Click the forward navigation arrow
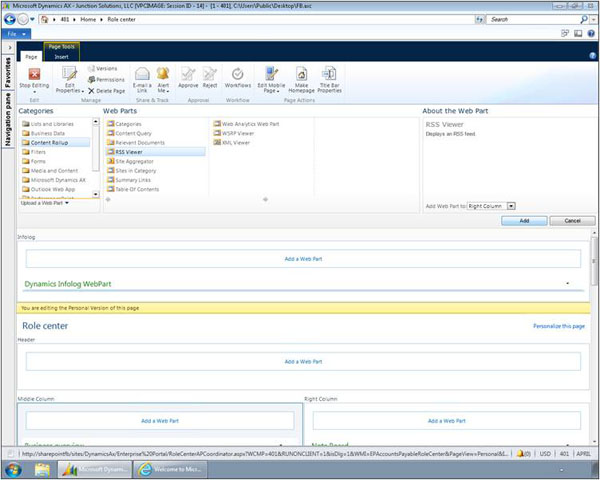Screen dimensions: 600x480 (23, 19)
